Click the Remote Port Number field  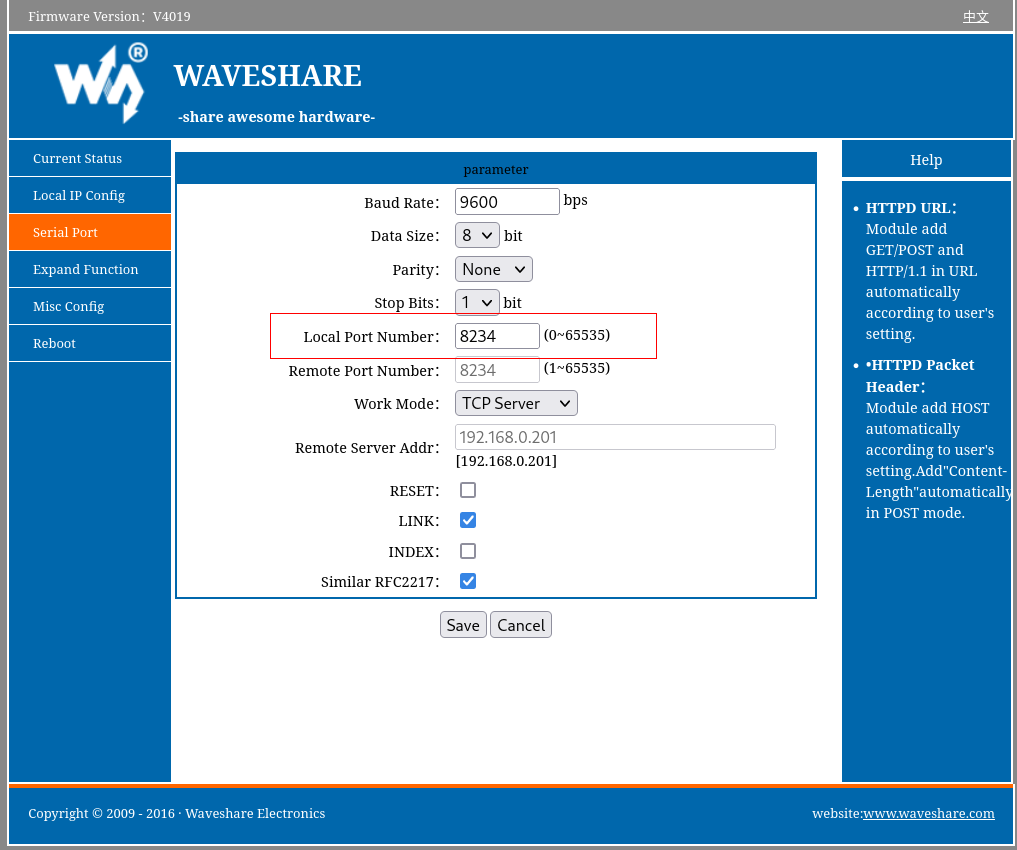(497, 370)
